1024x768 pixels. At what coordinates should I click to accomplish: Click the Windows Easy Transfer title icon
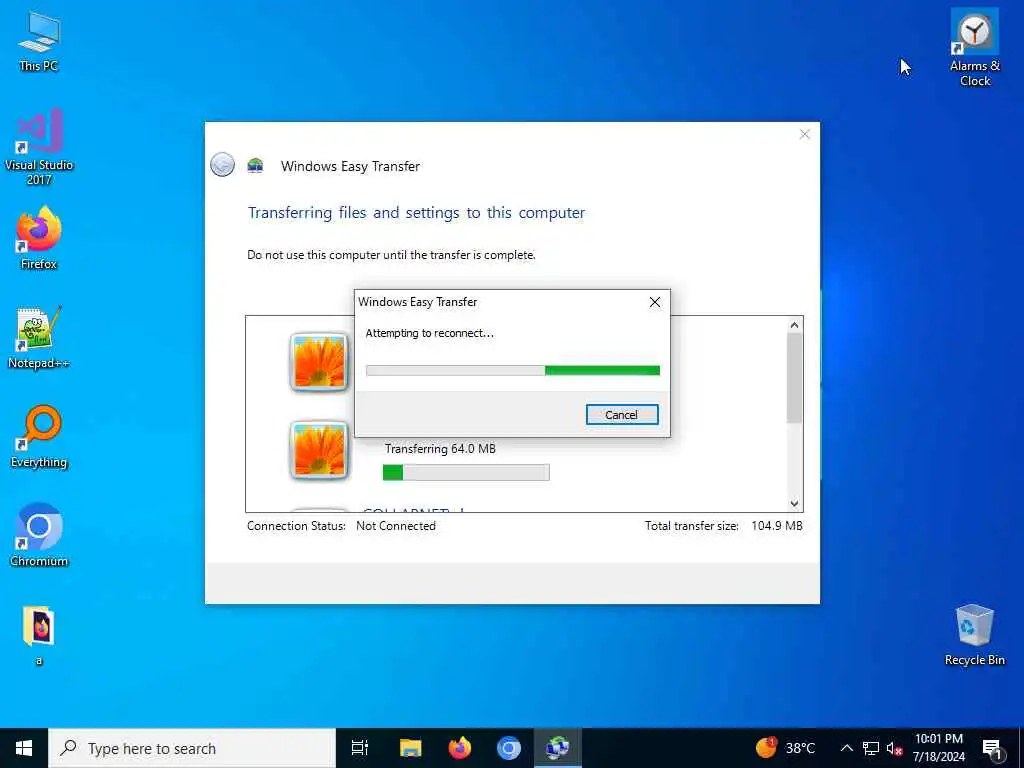click(x=255, y=165)
